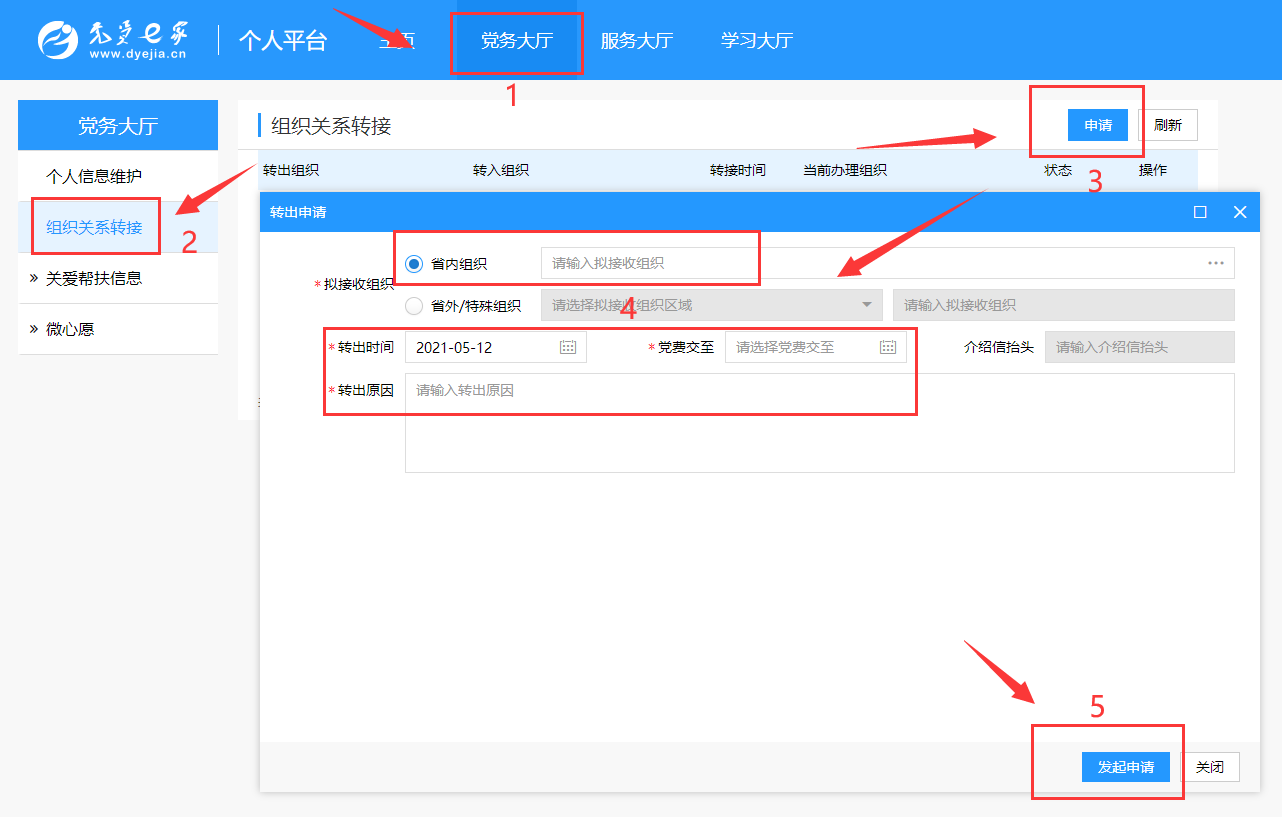Expand the 微心愿 sidebar section
Screen dimensions: 1282x817
point(70,329)
